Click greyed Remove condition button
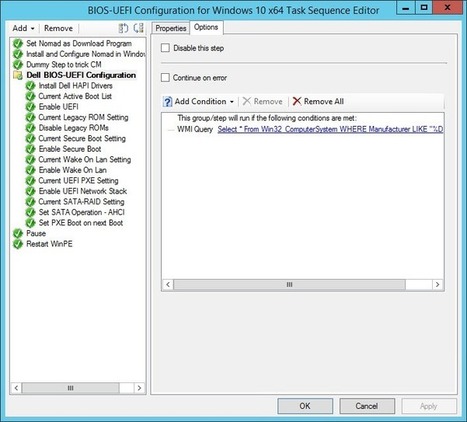Viewport: 467px width, 422px height. (263, 101)
